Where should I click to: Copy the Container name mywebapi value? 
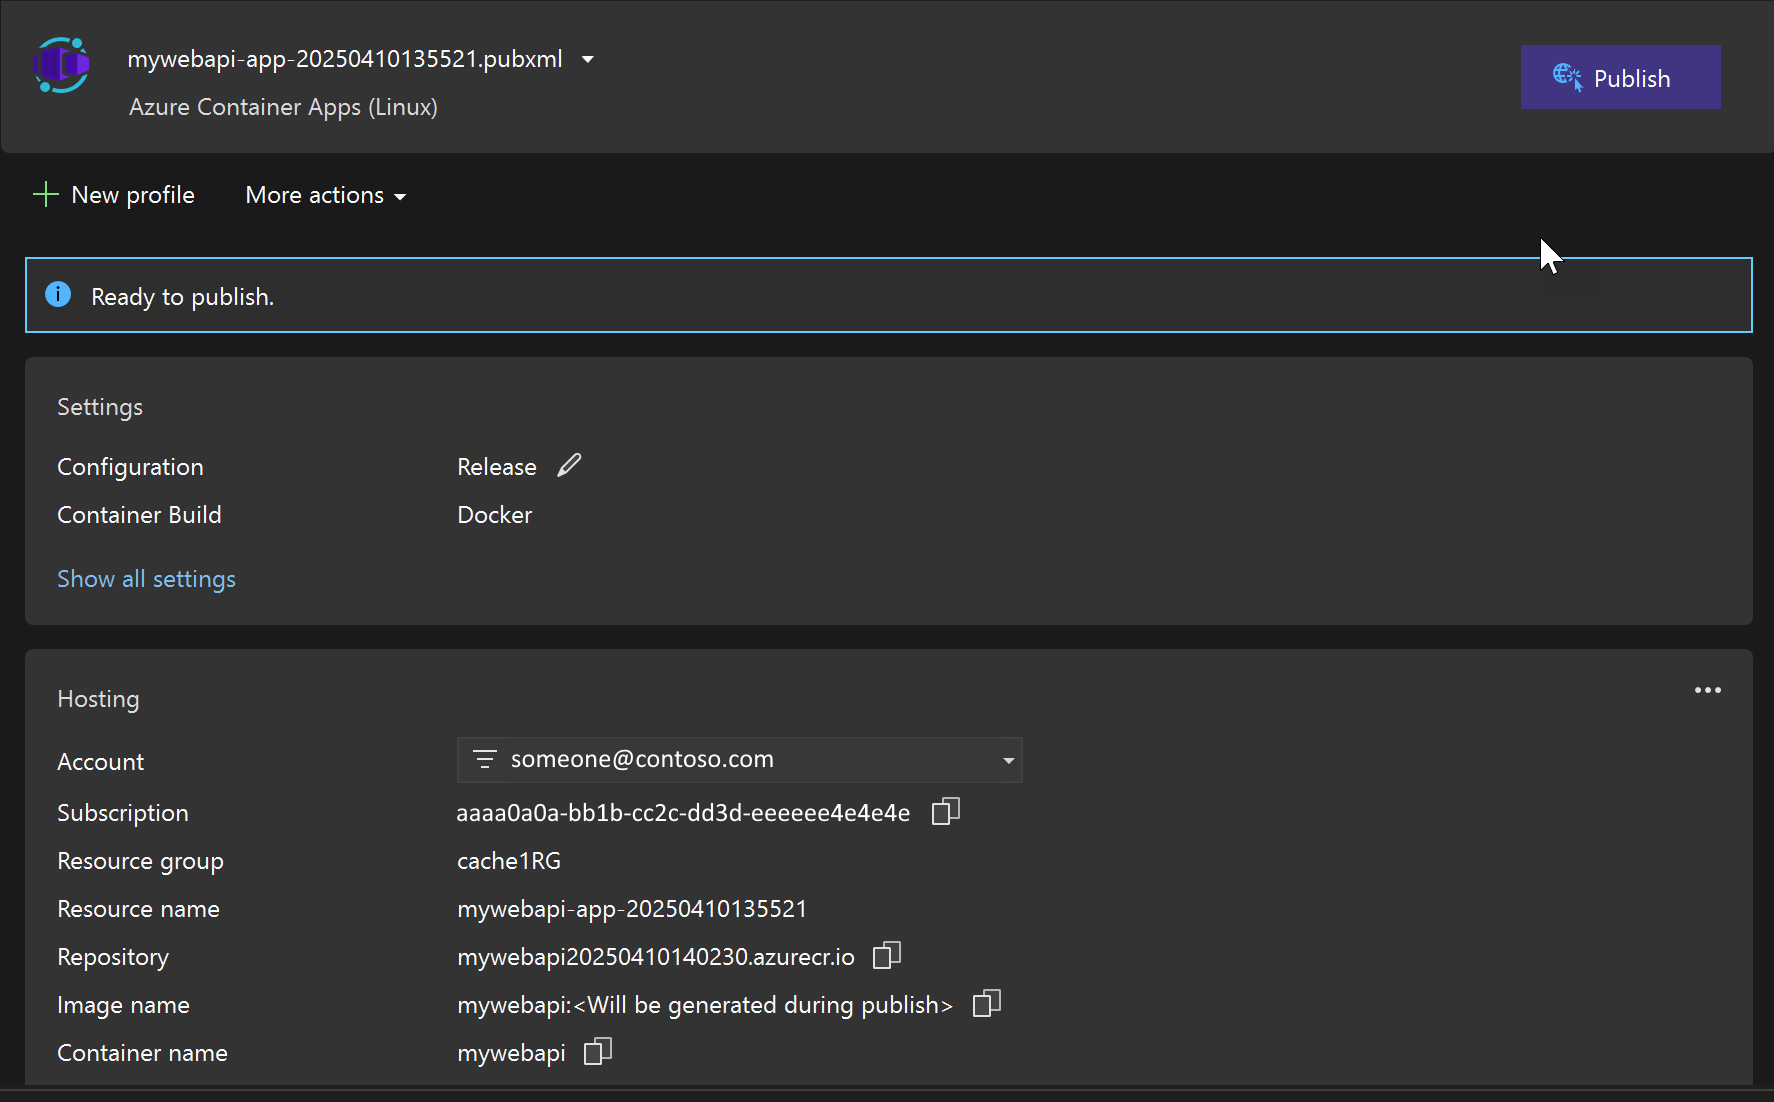coord(597,1051)
